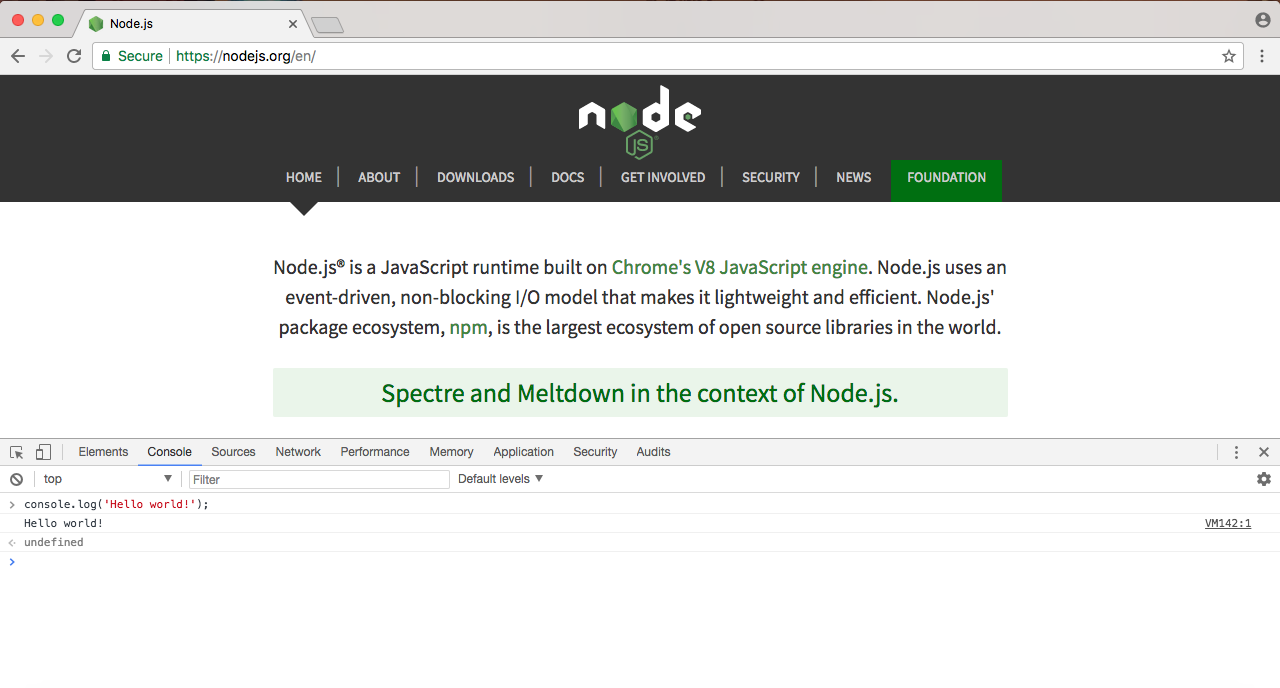Click the console Filter input field

point(319,480)
